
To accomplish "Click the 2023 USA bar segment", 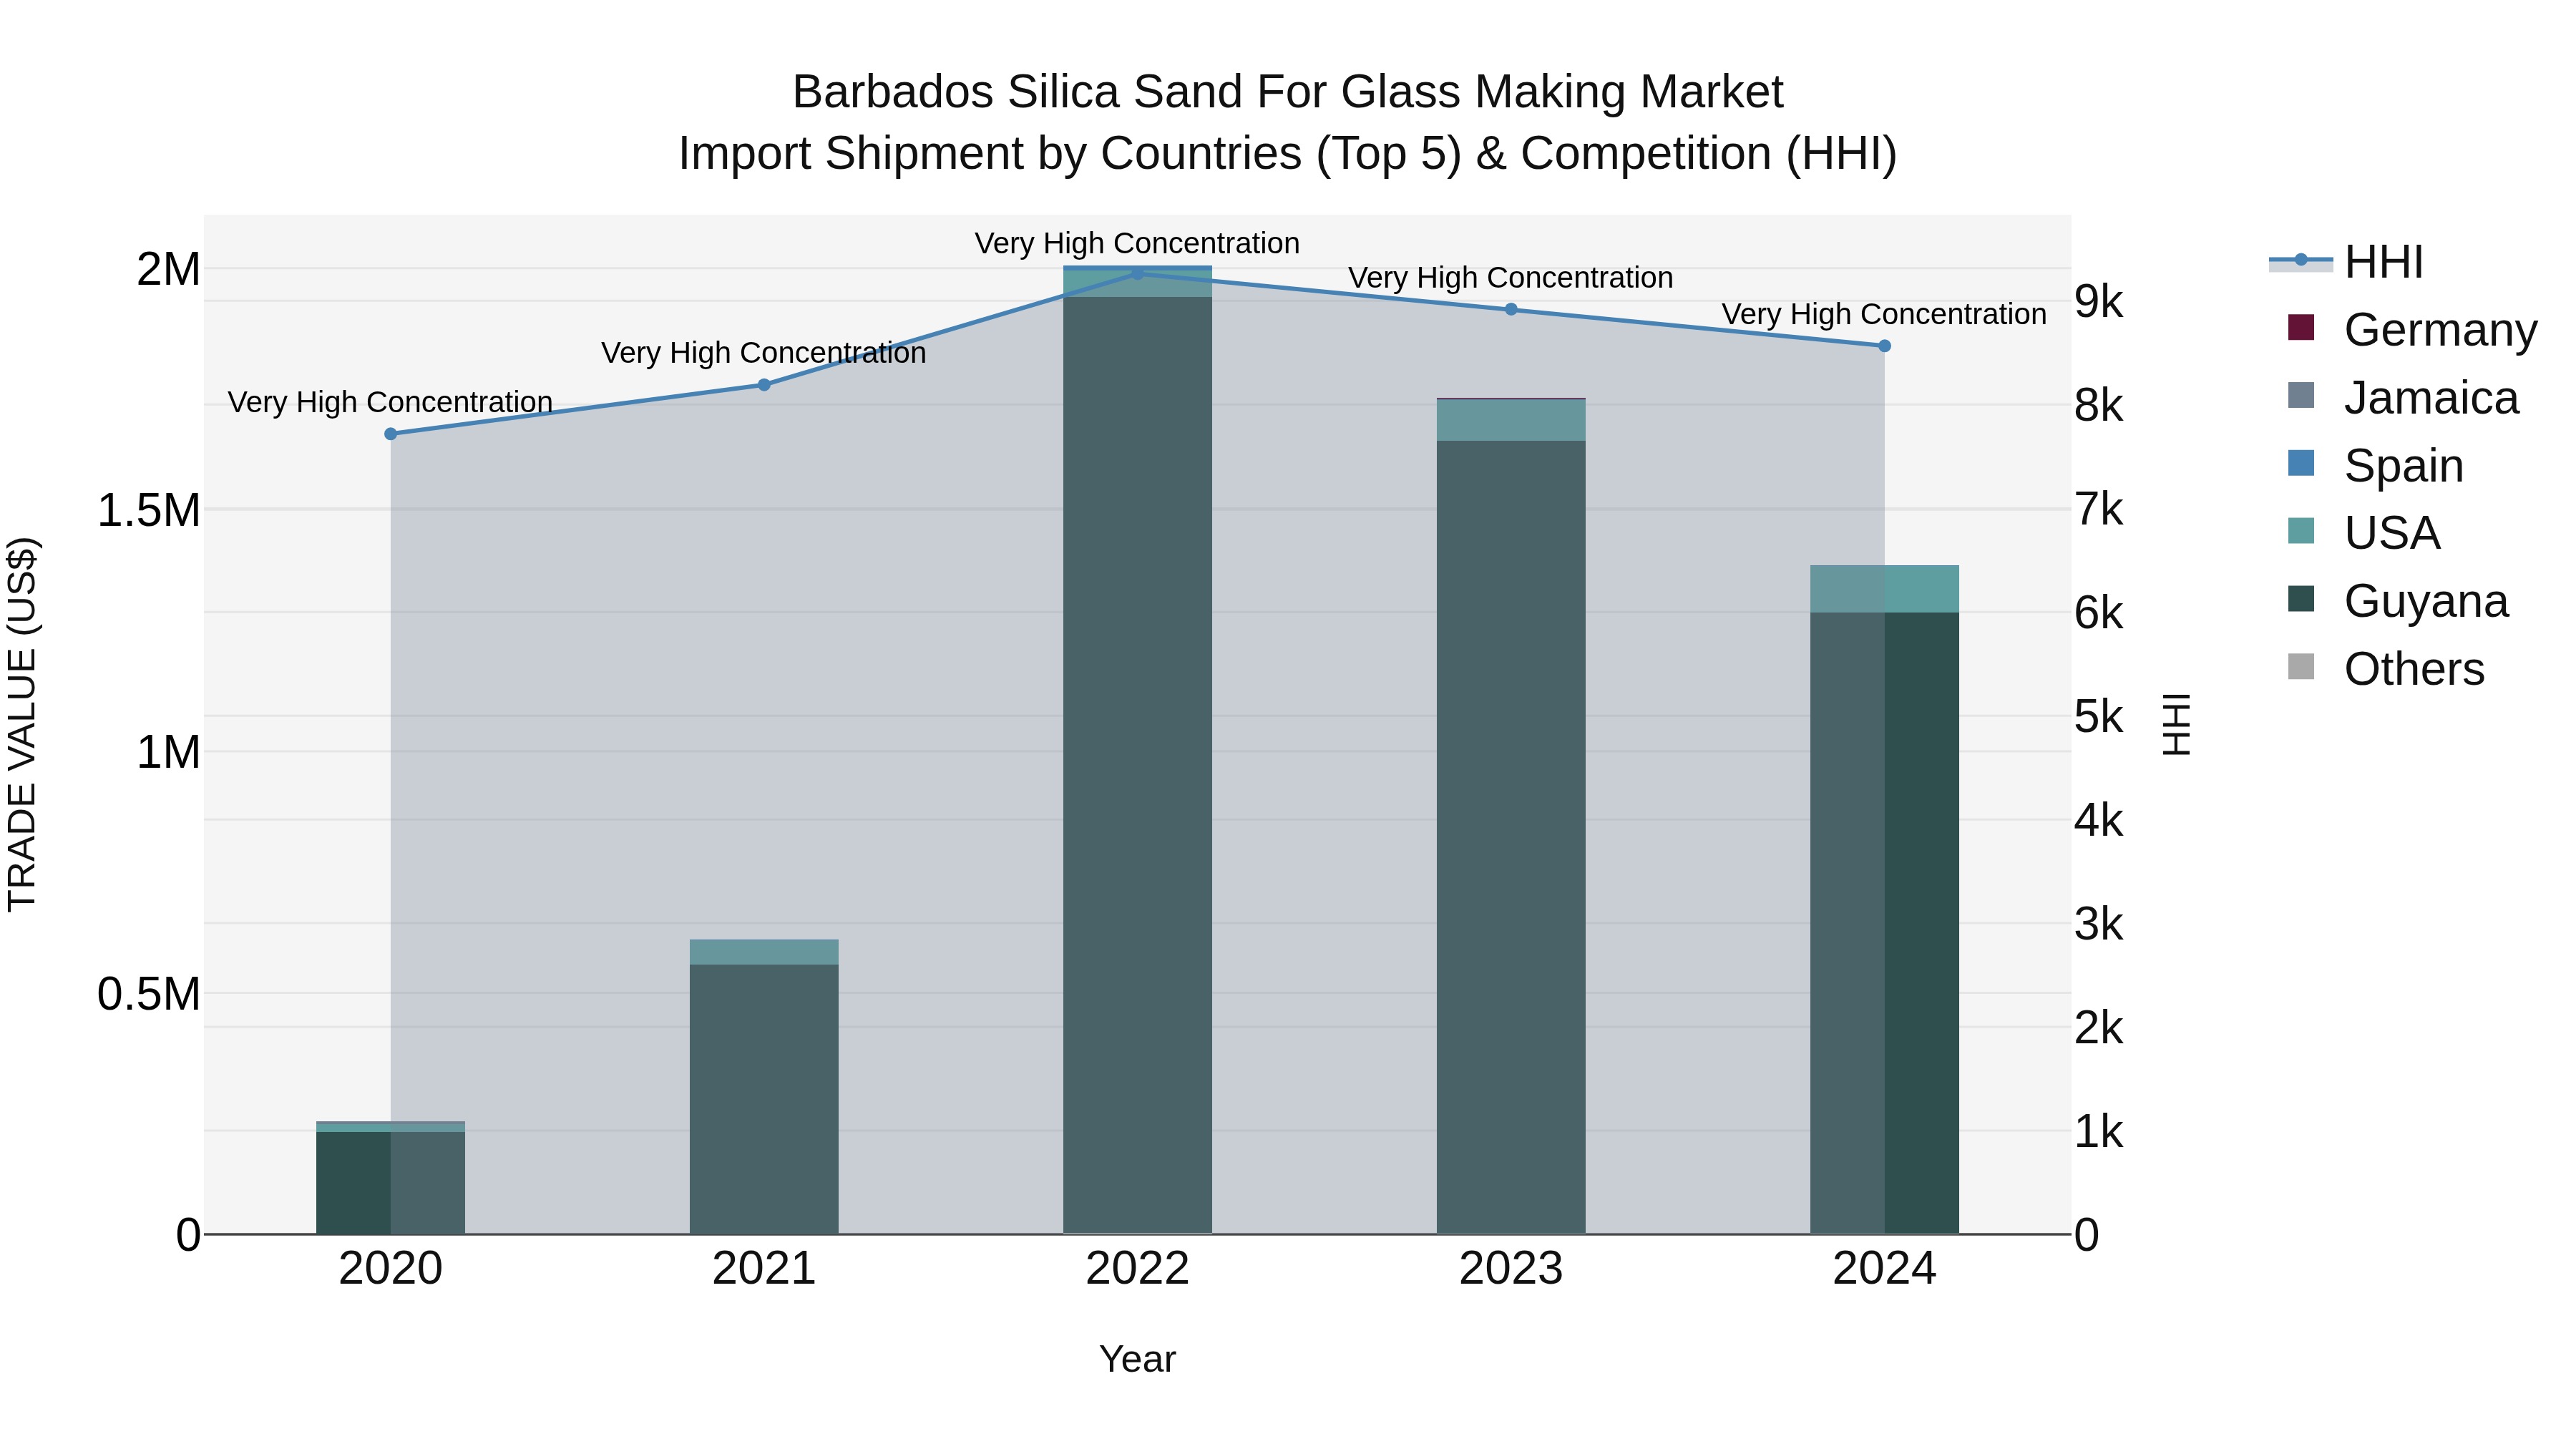I will pyautogui.click(x=1511, y=420).
